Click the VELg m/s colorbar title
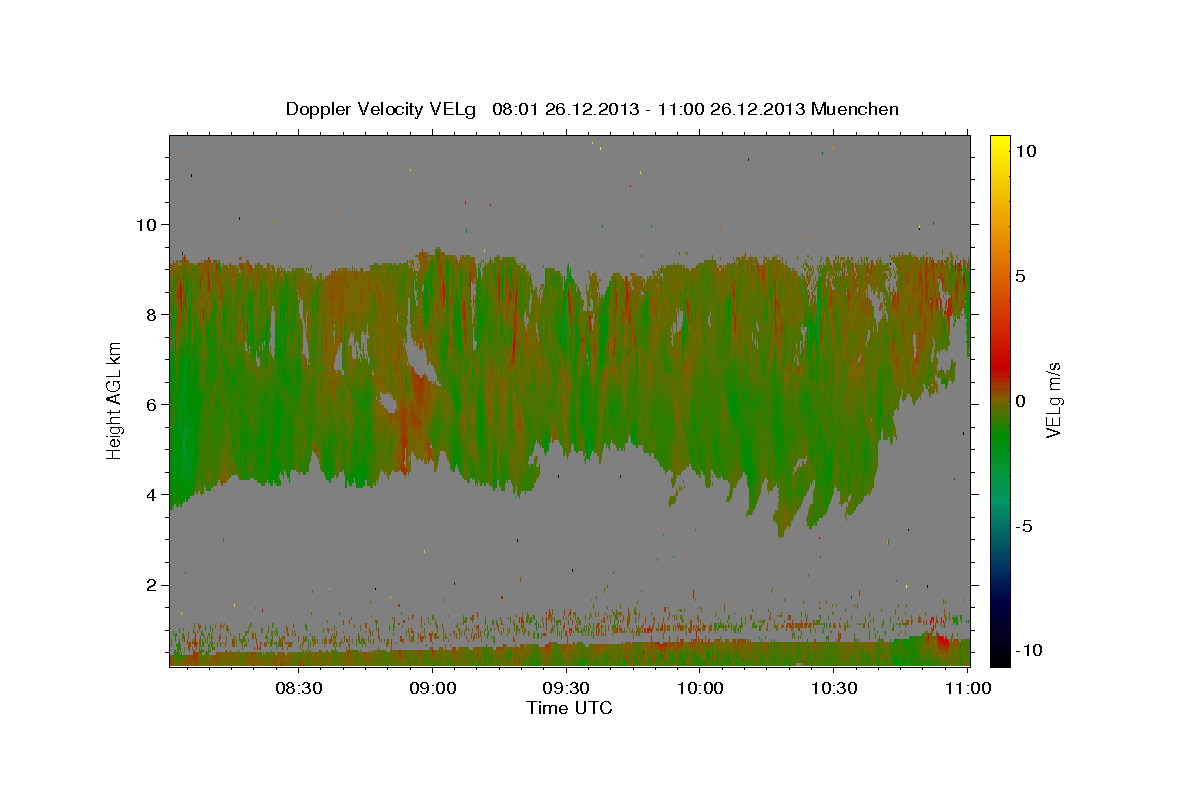 pyautogui.click(x=1054, y=400)
